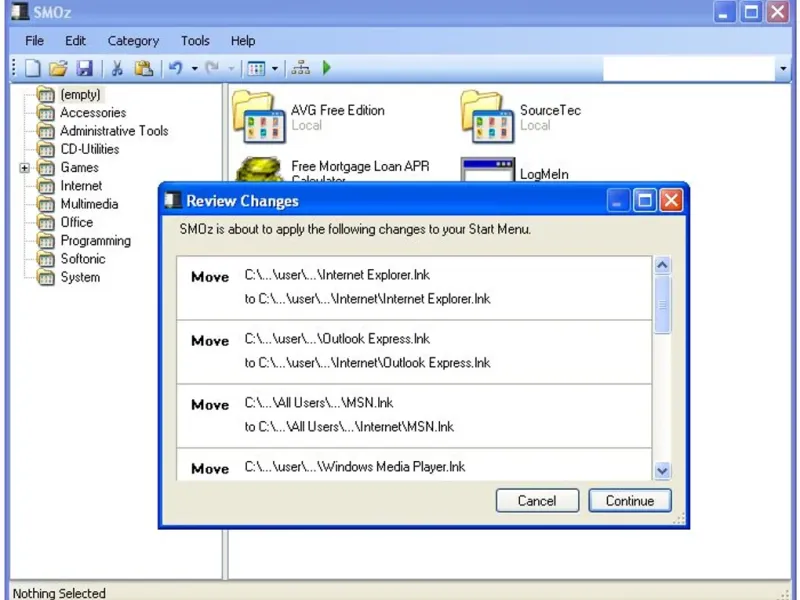Screen dimensions: 800x600
Task: Select the SourceTec folder icon
Action: [487, 117]
